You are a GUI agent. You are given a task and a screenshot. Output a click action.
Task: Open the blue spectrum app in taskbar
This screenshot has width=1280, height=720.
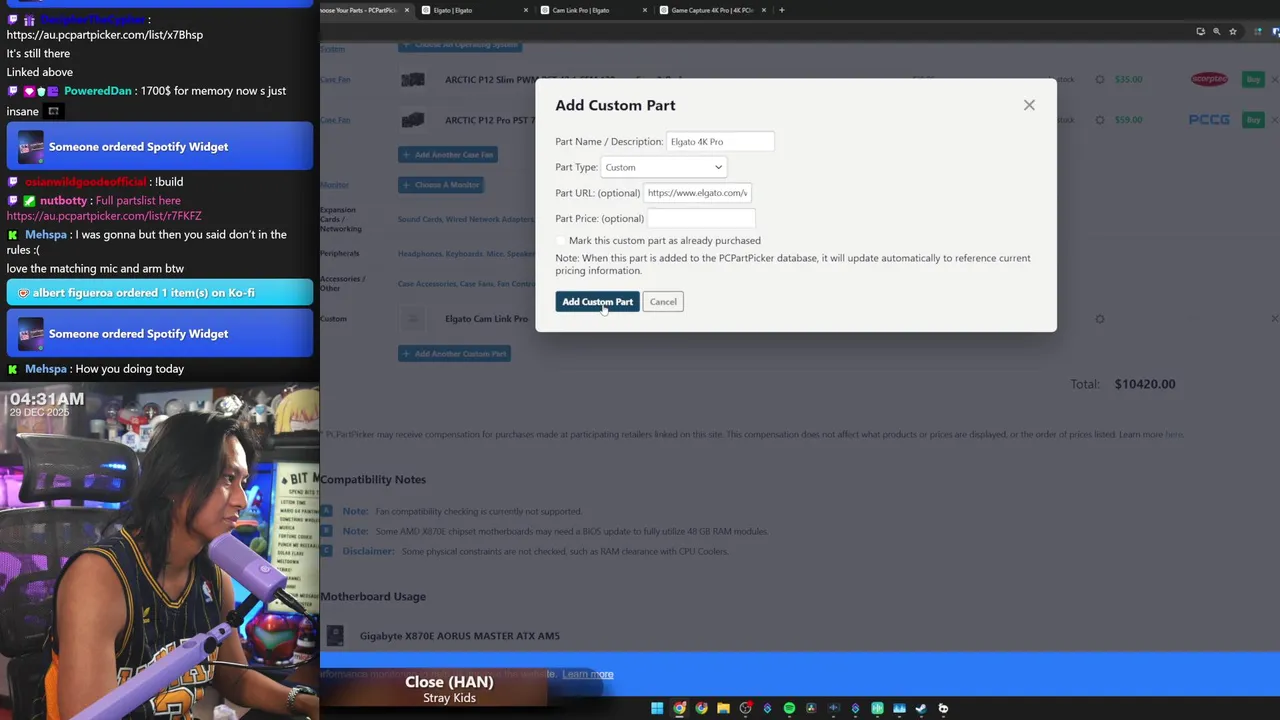click(899, 708)
